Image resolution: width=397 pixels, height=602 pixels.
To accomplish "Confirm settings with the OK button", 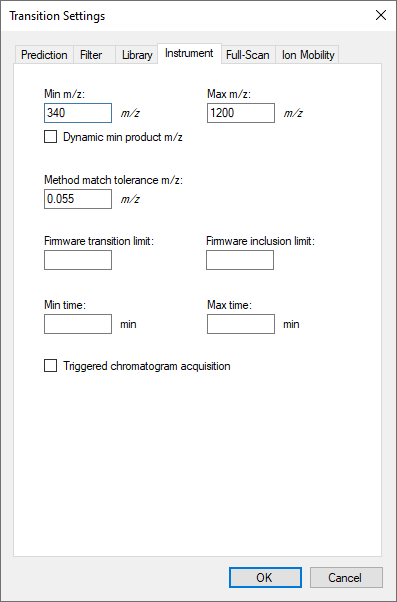I will coord(265,577).
